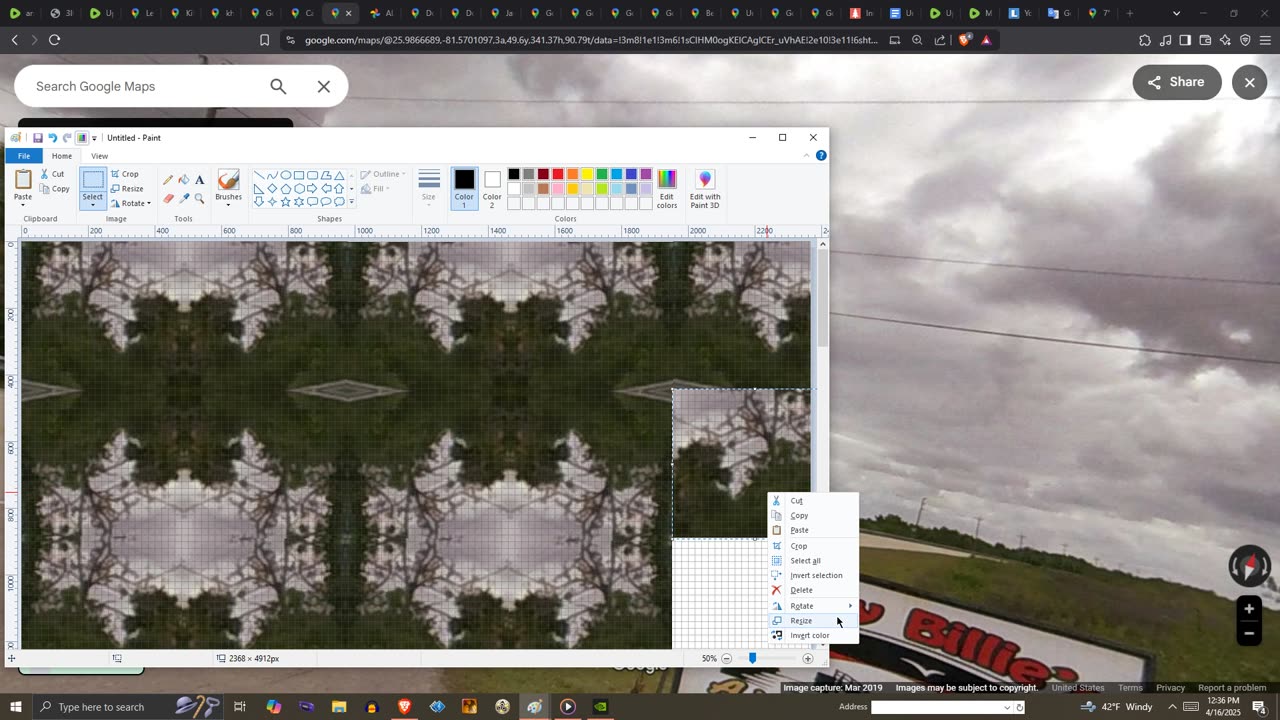Set Color 1 as active color
This screenshot has width=1280, height=720.
click(464, 187)
